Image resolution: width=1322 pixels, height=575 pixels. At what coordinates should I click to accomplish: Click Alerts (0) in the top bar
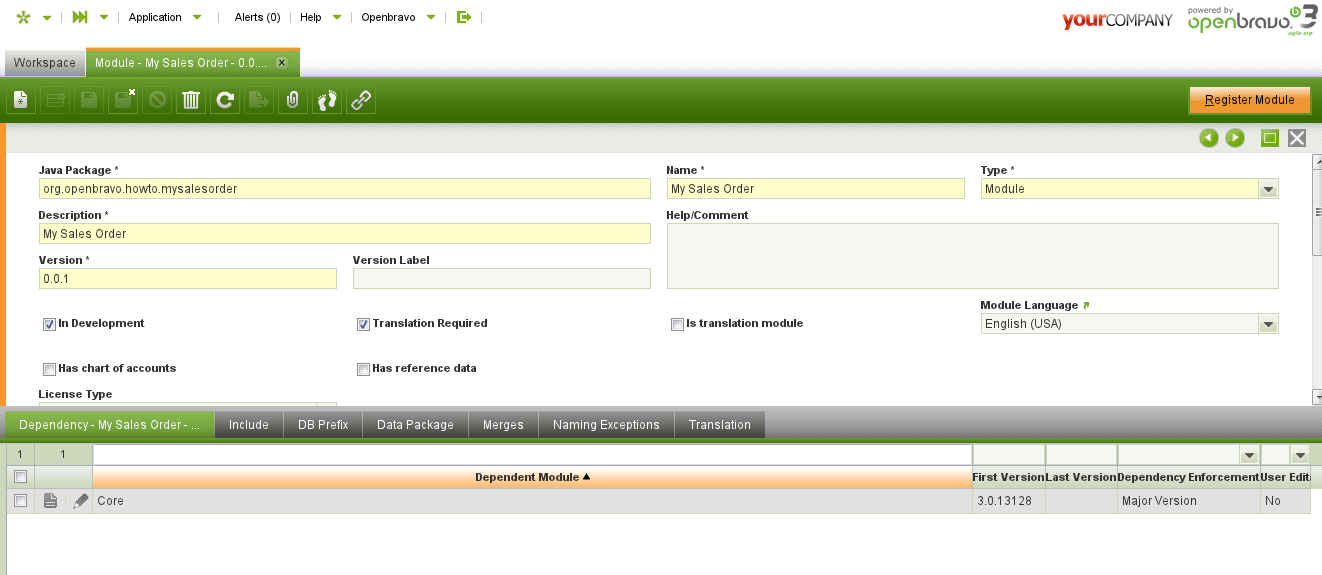coord(257,17)
